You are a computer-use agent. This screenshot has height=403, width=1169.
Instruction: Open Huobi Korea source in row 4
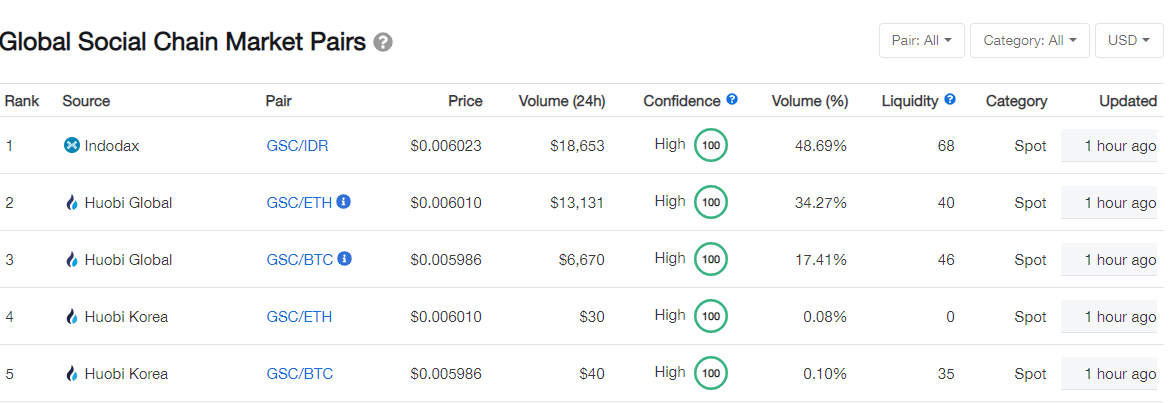(126, 317)
